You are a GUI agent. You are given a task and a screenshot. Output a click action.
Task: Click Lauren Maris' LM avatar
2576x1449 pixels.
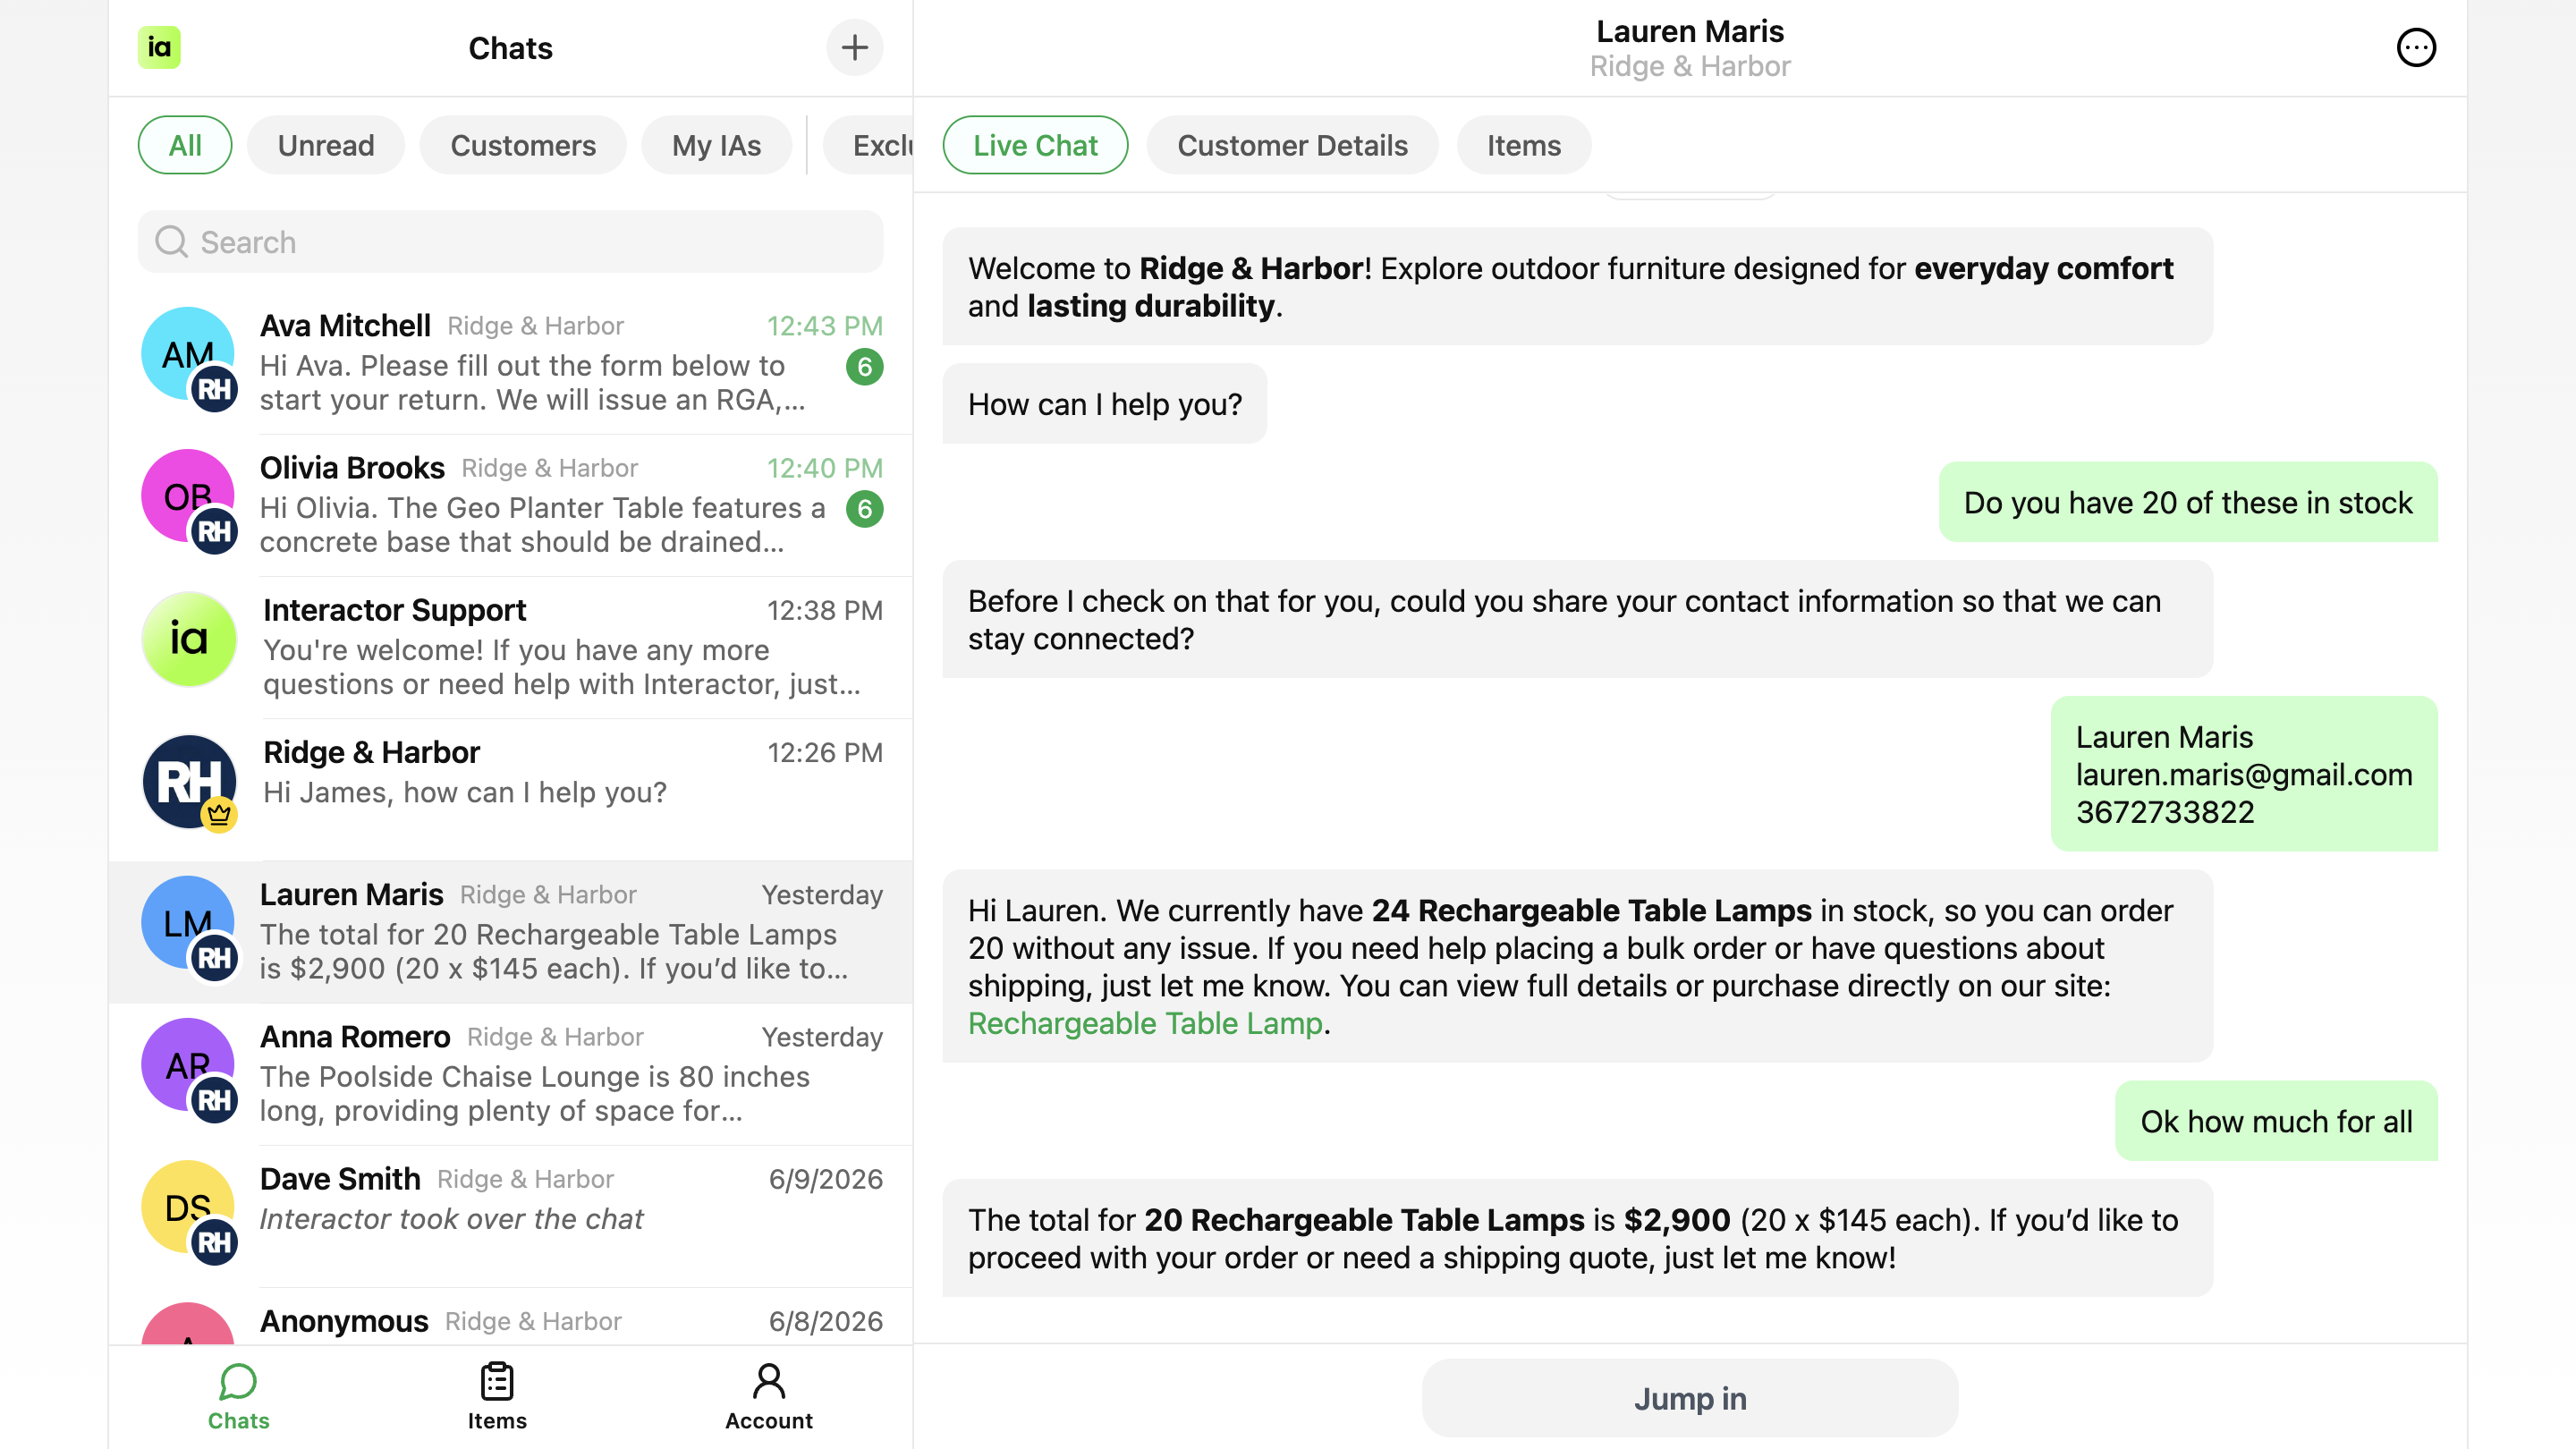point(188,924)
